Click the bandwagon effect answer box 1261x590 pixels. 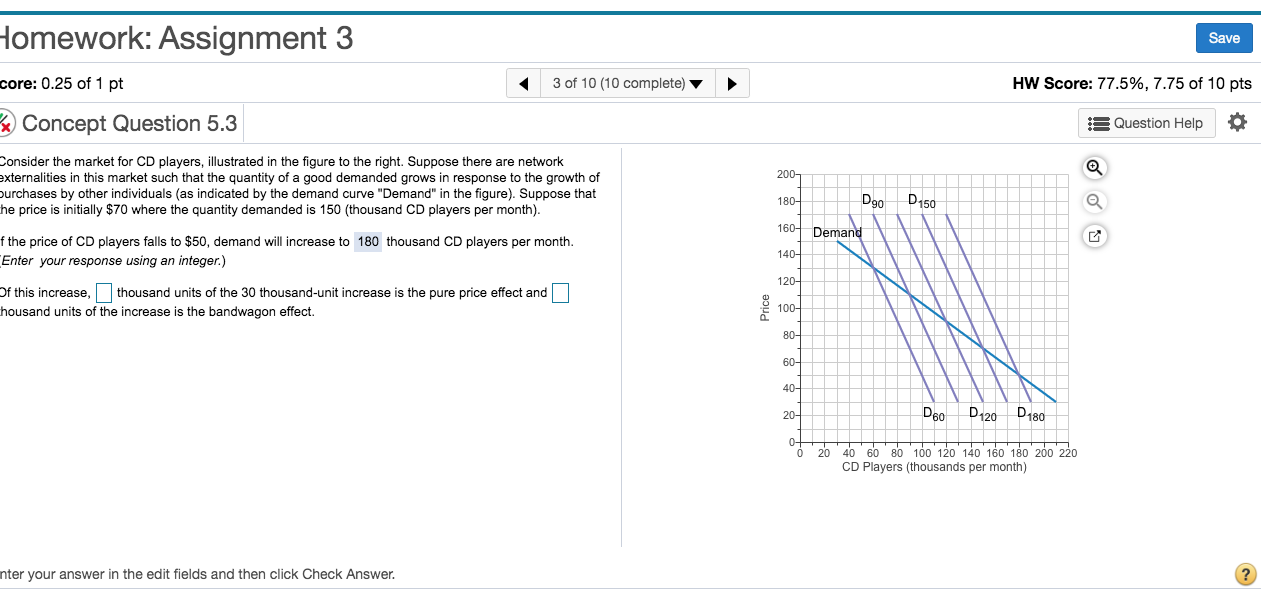click(x=560, y=292)
